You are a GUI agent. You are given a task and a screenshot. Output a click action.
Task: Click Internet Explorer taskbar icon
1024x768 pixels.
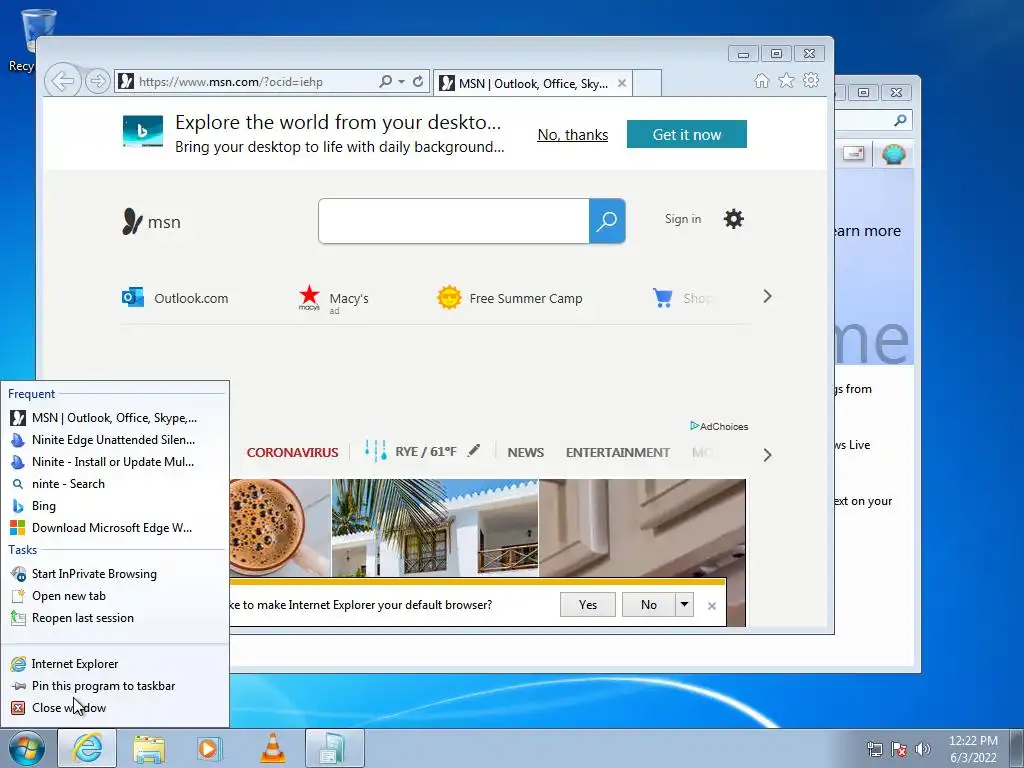coord(87,748)
